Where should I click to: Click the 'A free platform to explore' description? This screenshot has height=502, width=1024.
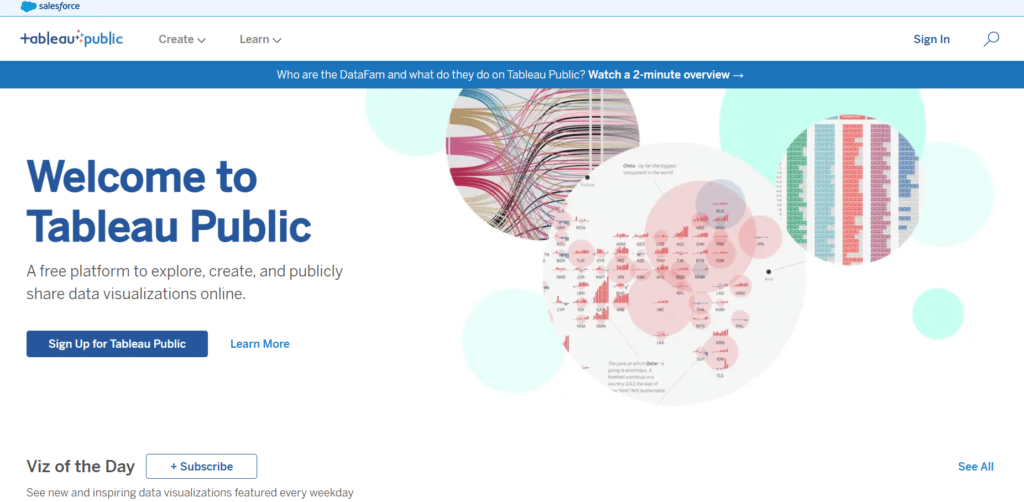click(184, 282)
